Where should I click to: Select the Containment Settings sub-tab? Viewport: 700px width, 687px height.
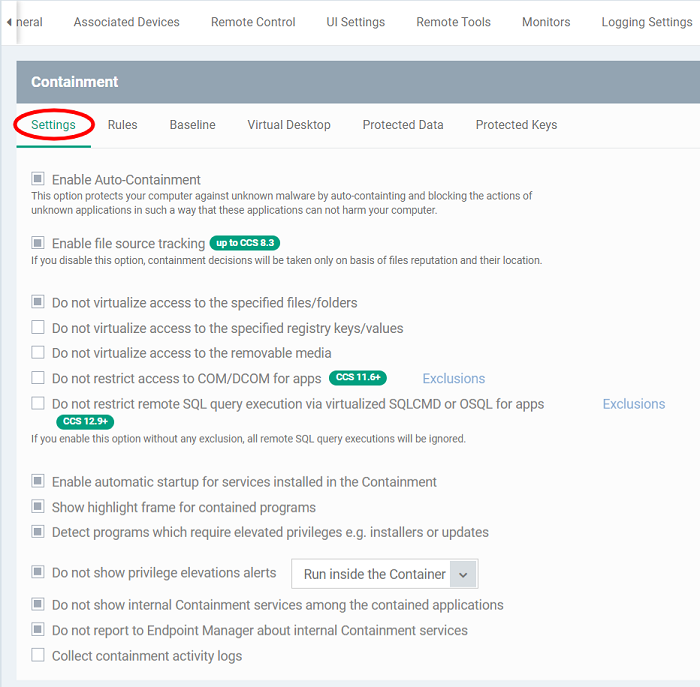(53, 125)
